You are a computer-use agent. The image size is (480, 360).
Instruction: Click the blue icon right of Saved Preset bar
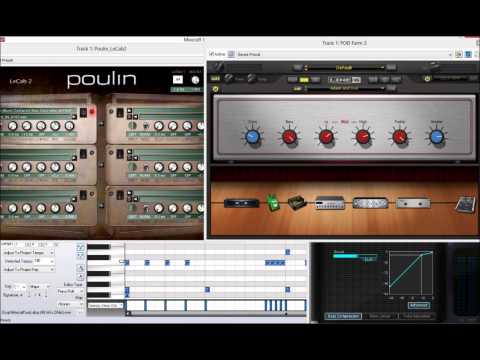click(468, 54)
